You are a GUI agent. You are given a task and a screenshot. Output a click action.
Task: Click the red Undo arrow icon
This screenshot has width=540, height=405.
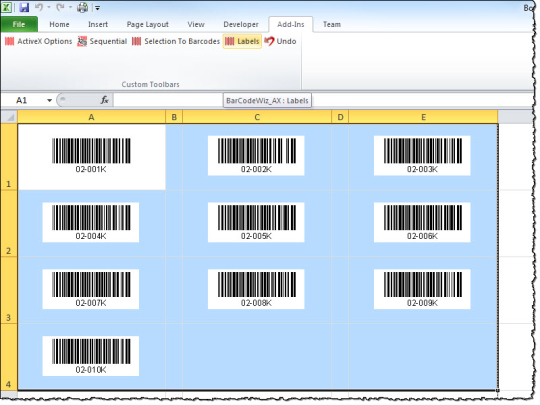[269, 41]
